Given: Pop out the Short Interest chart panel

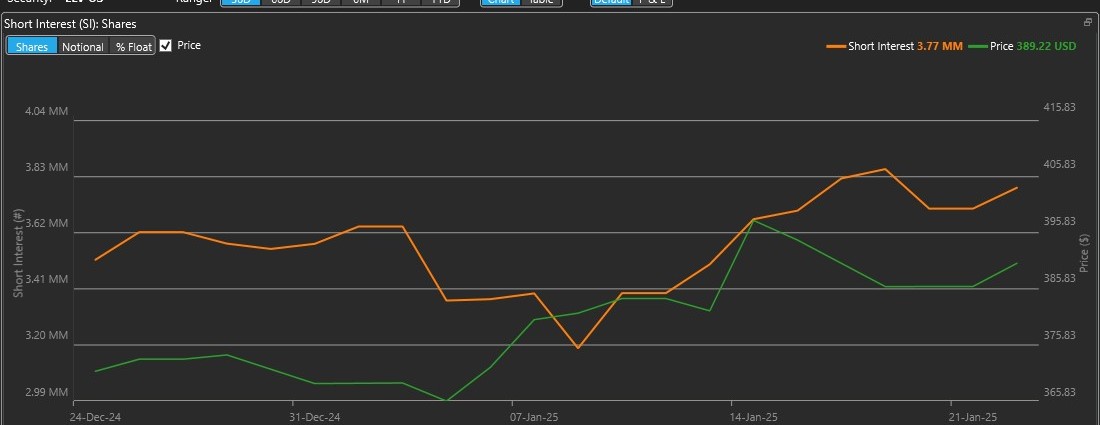Looking at the screenshot, I should click(x=1088, y=22).
